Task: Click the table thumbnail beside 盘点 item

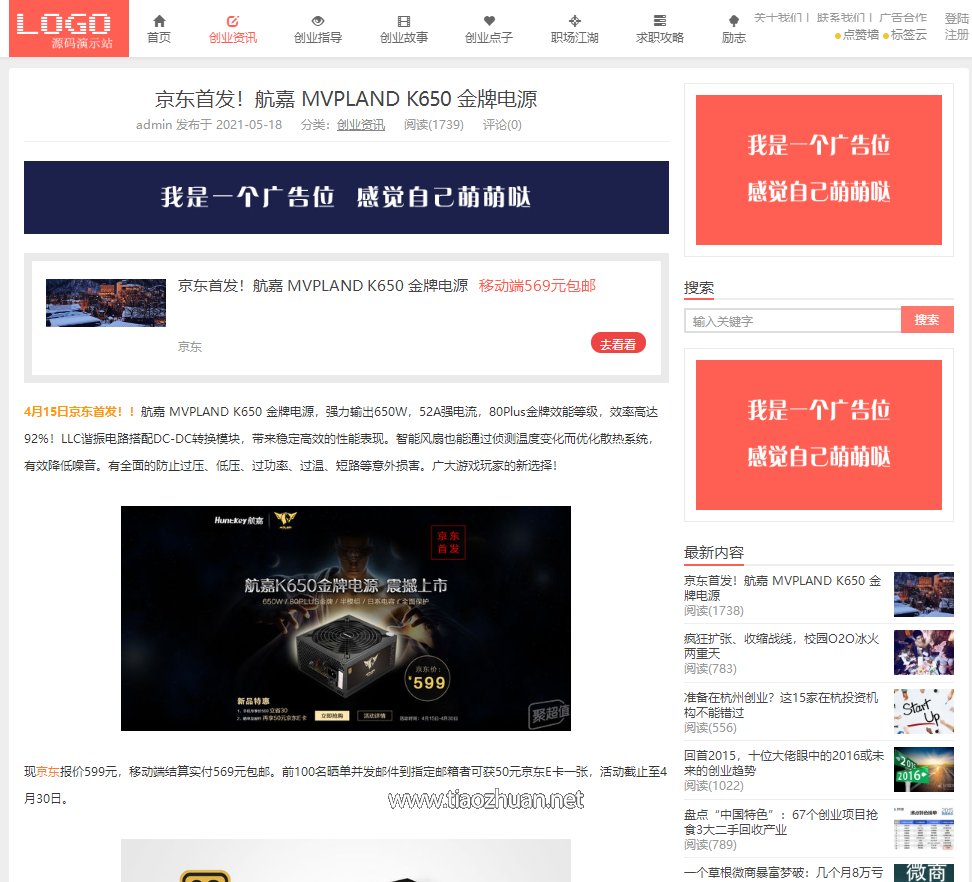Action: [x=924, y=829]
